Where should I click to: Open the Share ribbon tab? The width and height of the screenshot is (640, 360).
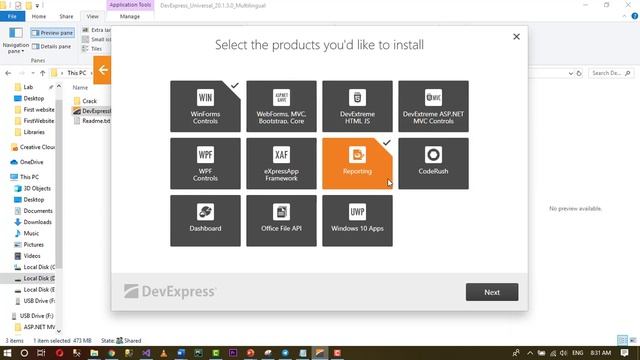tap(66, 16)
